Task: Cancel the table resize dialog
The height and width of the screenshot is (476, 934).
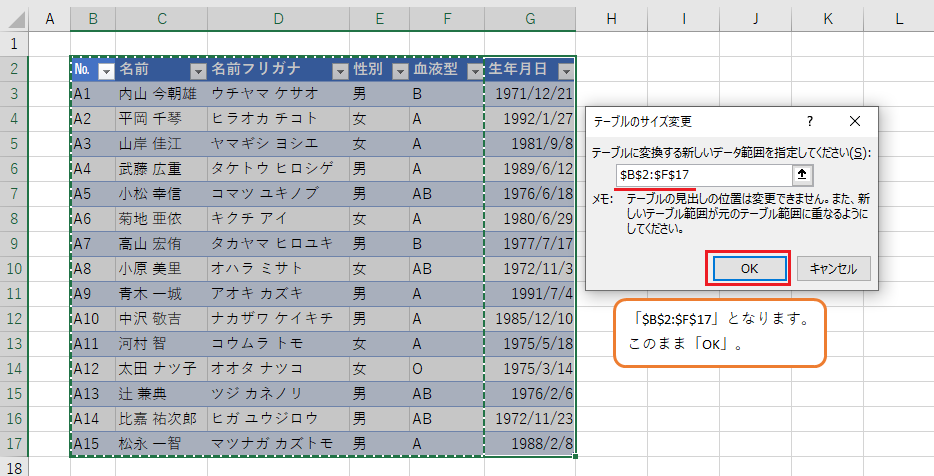Action: pyautogui.click(x=833, y=269)
